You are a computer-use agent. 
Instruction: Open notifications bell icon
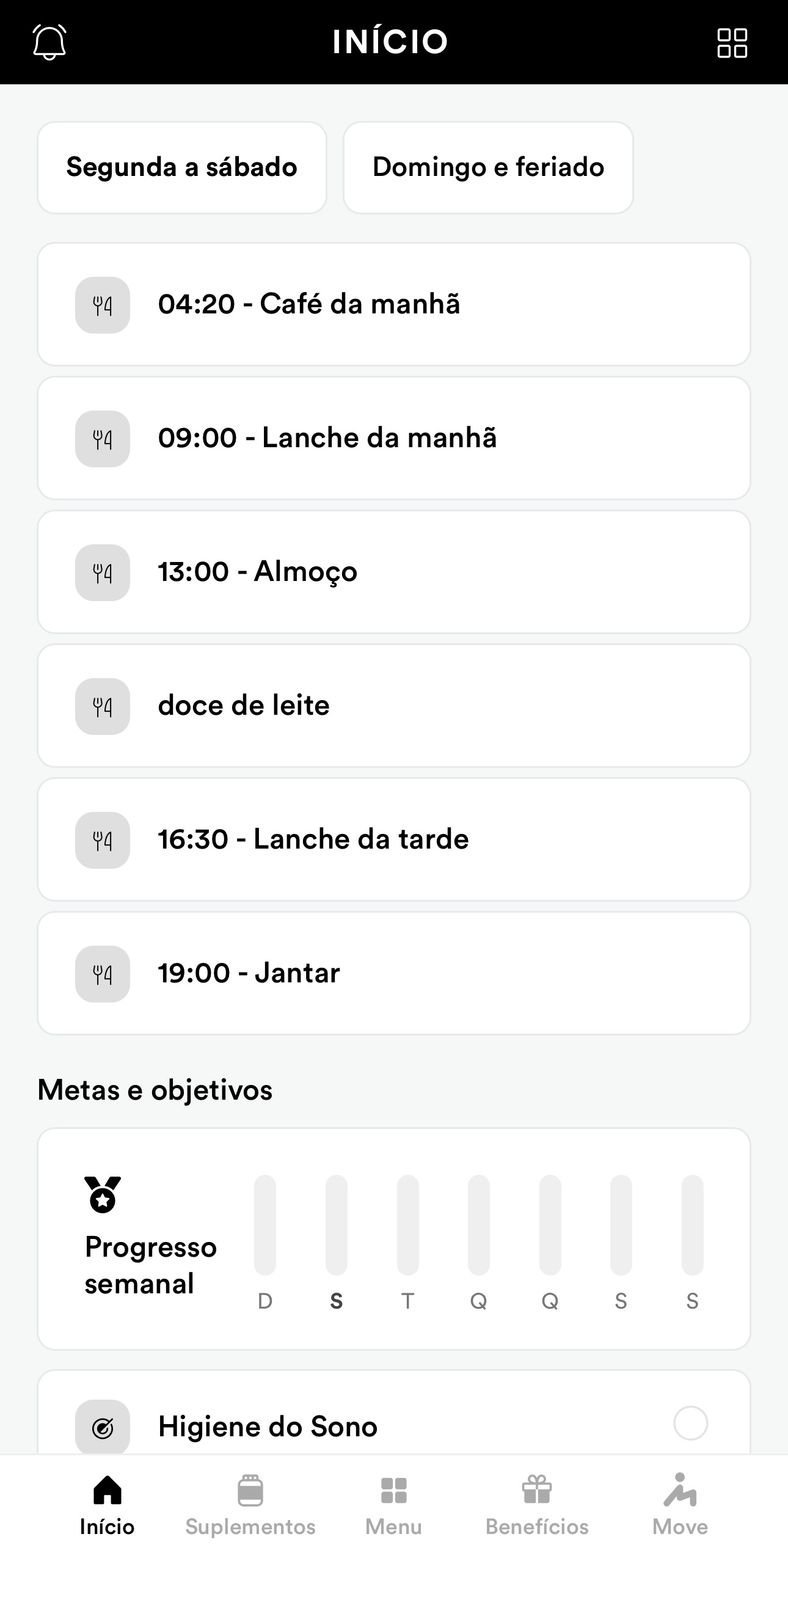(49, 42)
